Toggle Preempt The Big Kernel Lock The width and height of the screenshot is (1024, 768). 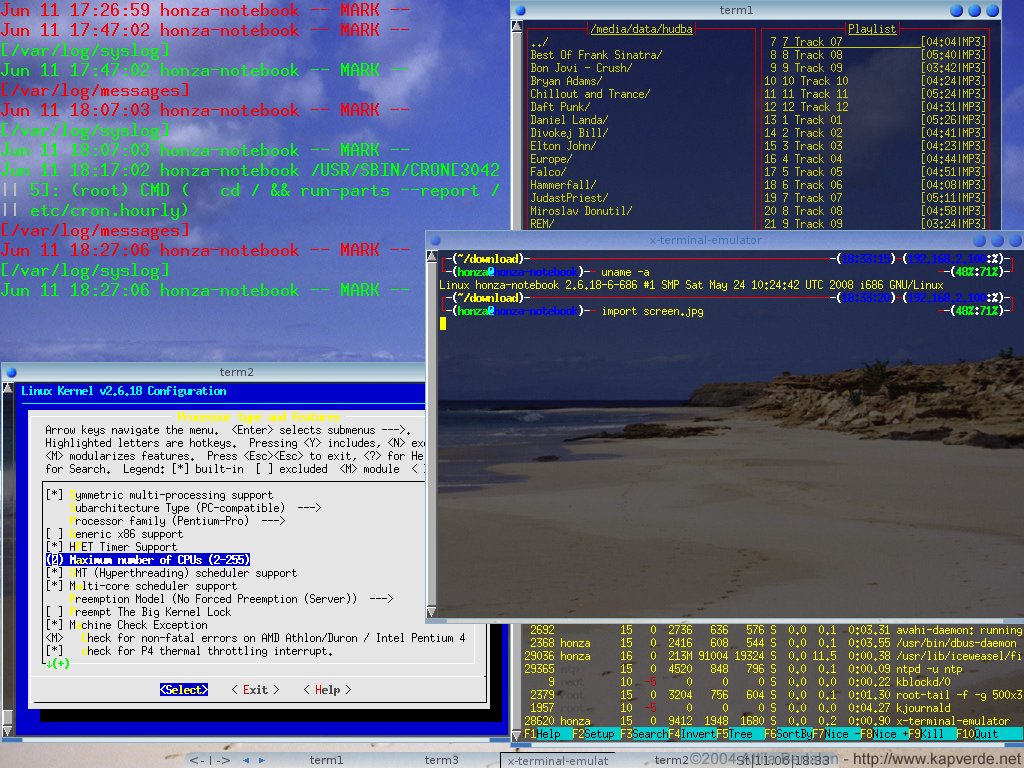click(x=138, y=612)
